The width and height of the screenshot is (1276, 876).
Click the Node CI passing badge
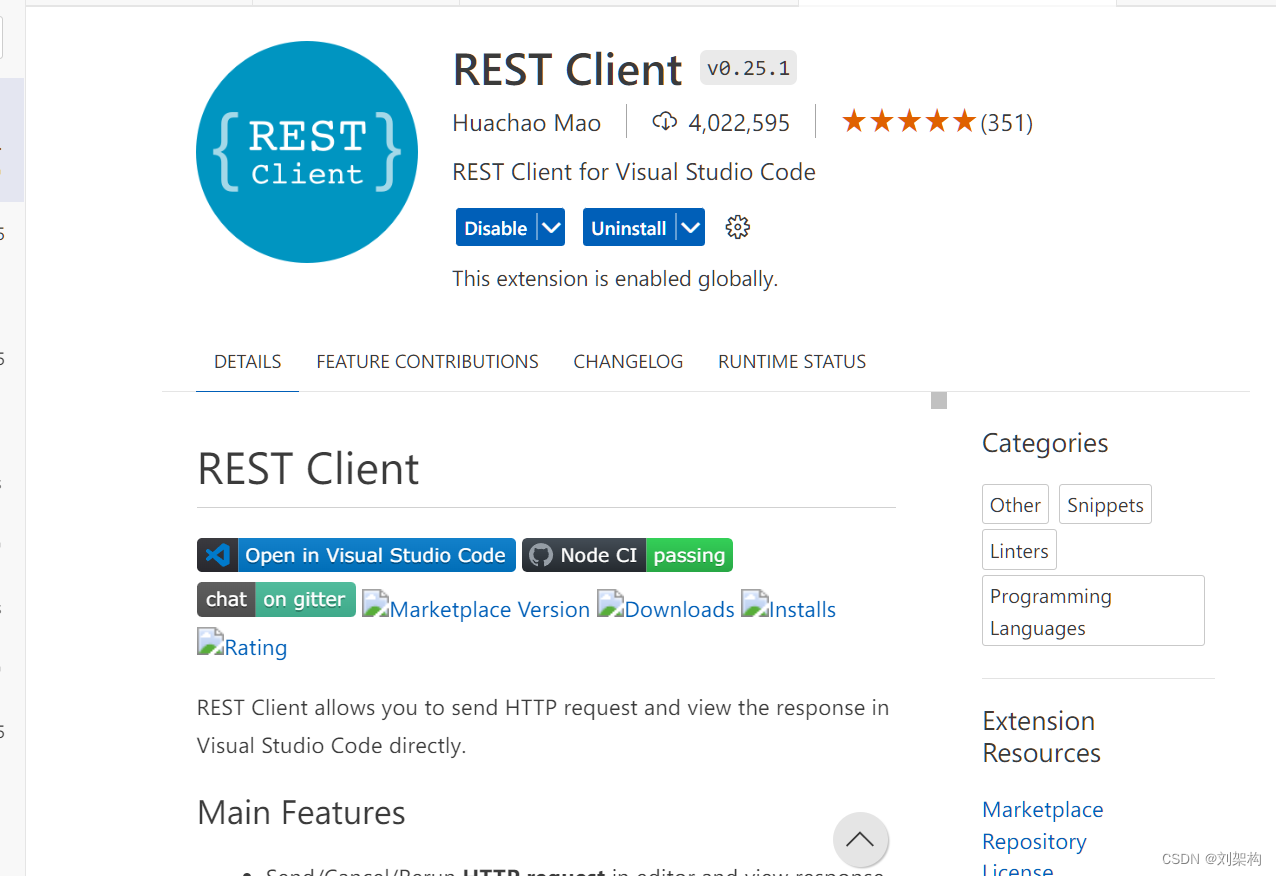(x=627, y=555)
